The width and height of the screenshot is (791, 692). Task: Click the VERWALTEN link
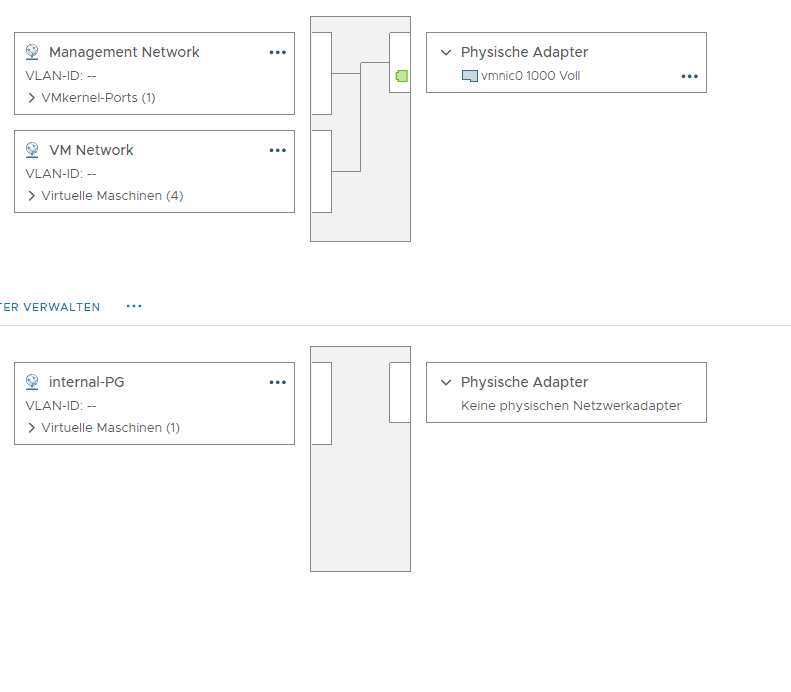pos(52,307)
